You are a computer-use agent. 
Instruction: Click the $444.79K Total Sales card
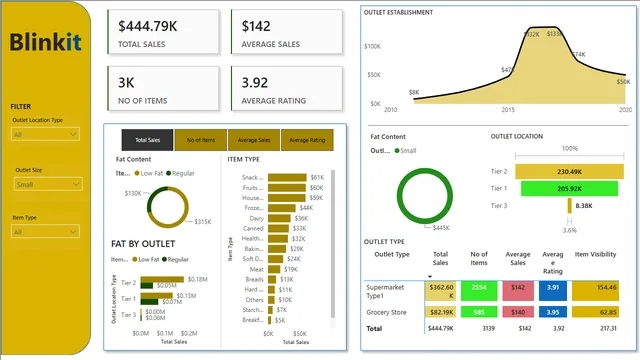coord(163,32)
